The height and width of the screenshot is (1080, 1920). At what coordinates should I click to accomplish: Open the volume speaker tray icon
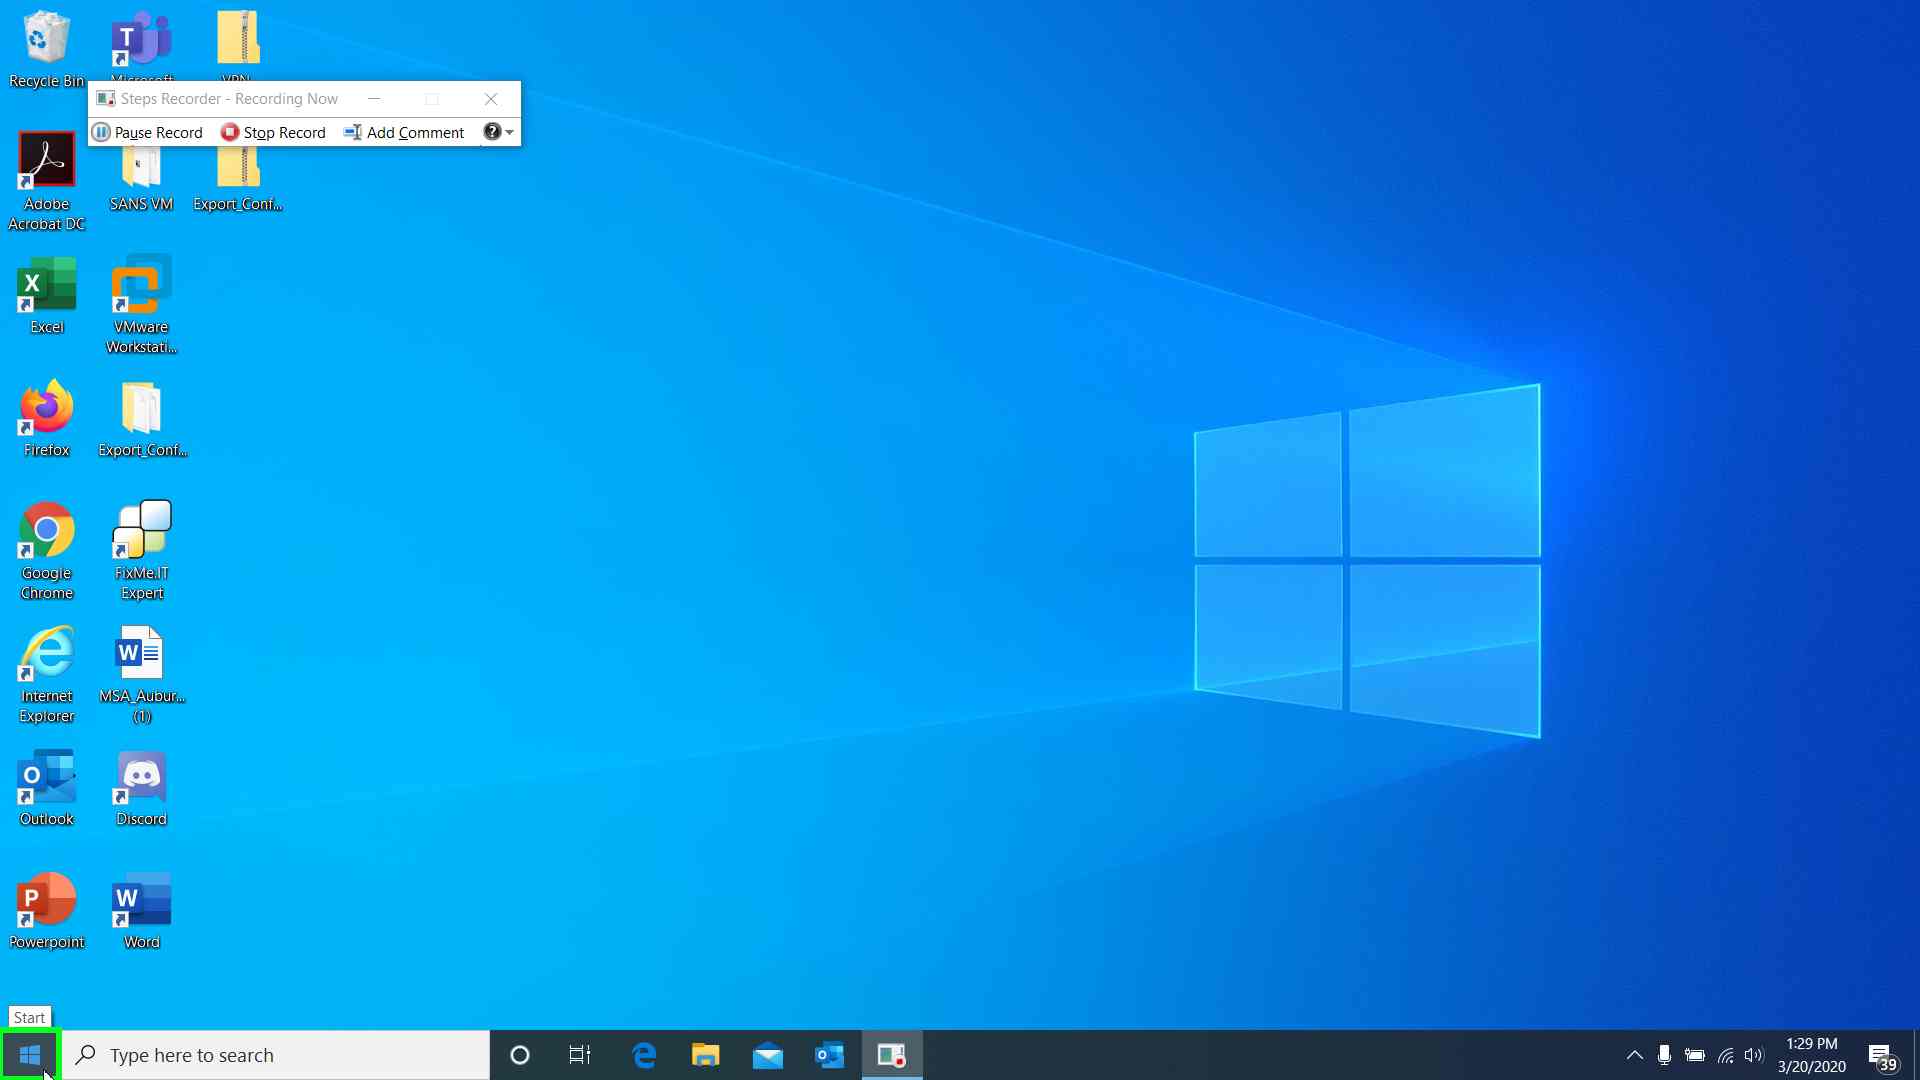1754,1055
